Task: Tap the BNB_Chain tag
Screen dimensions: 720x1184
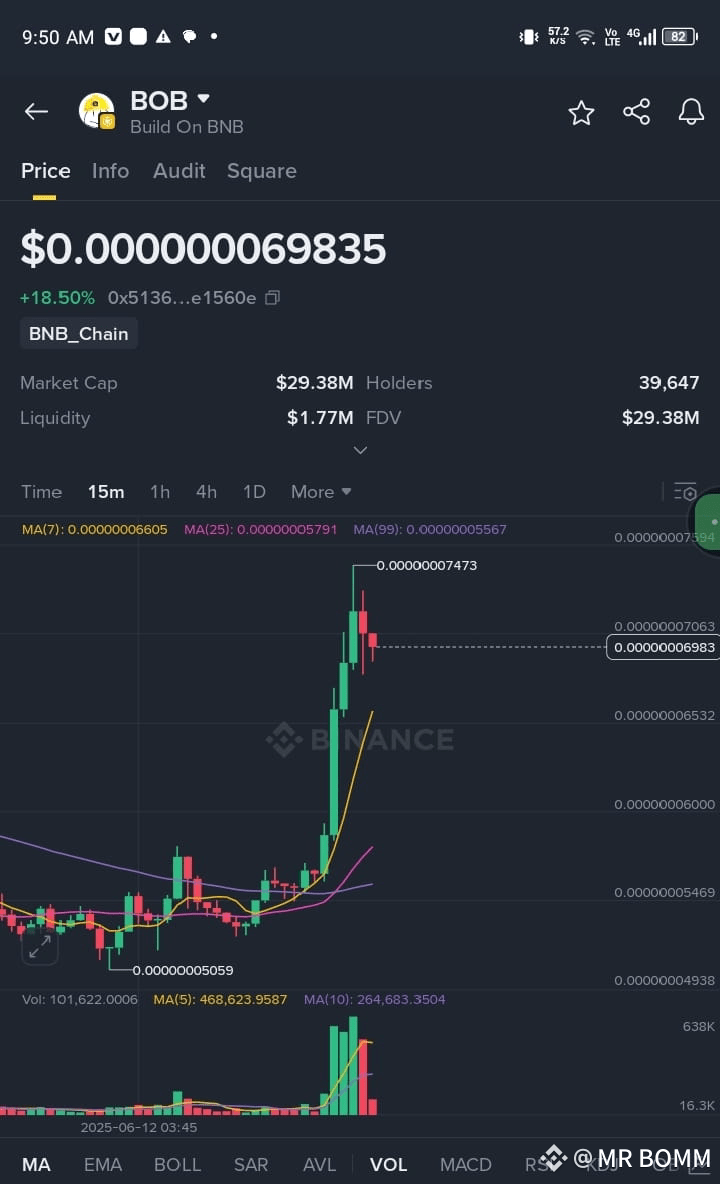Action: (78, 334)
